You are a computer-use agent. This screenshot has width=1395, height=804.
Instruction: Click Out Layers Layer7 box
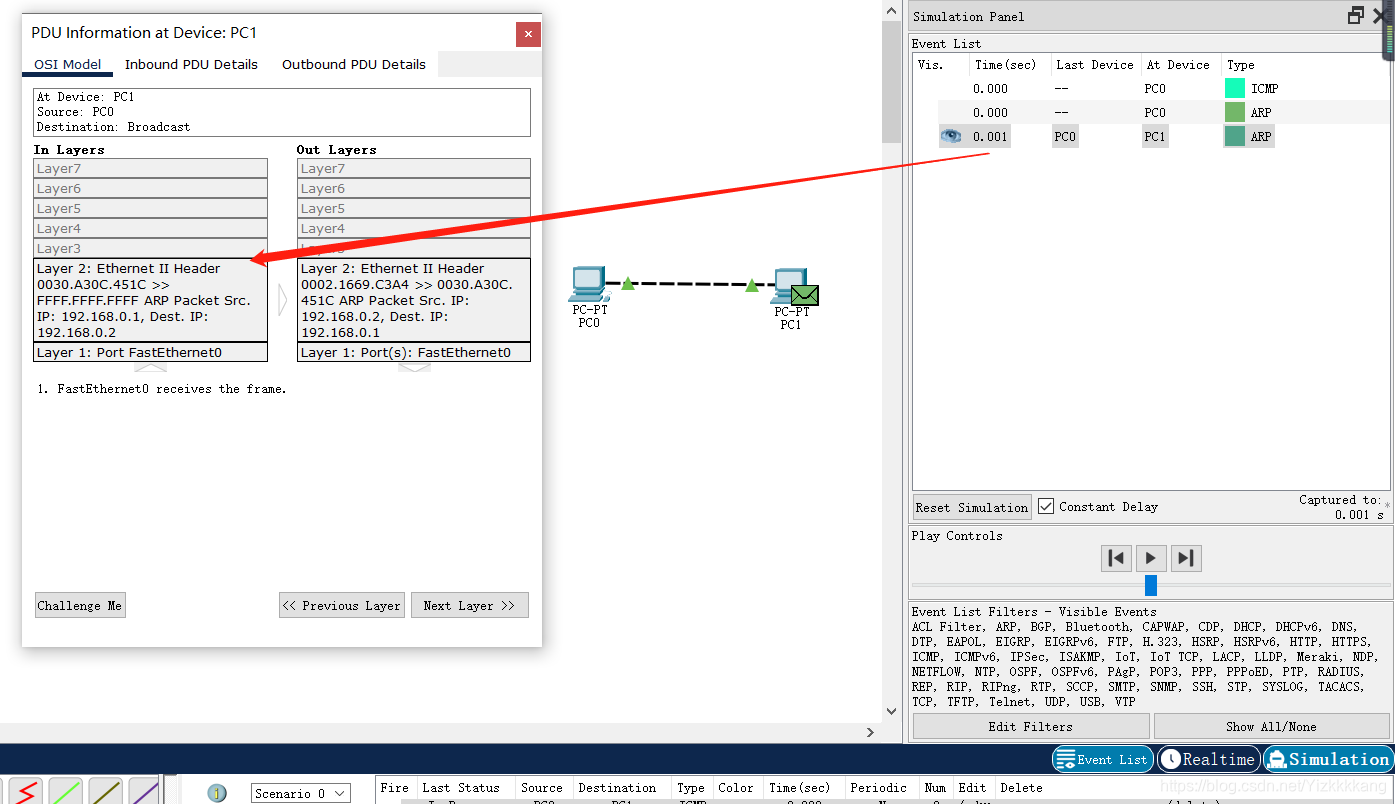414,168
